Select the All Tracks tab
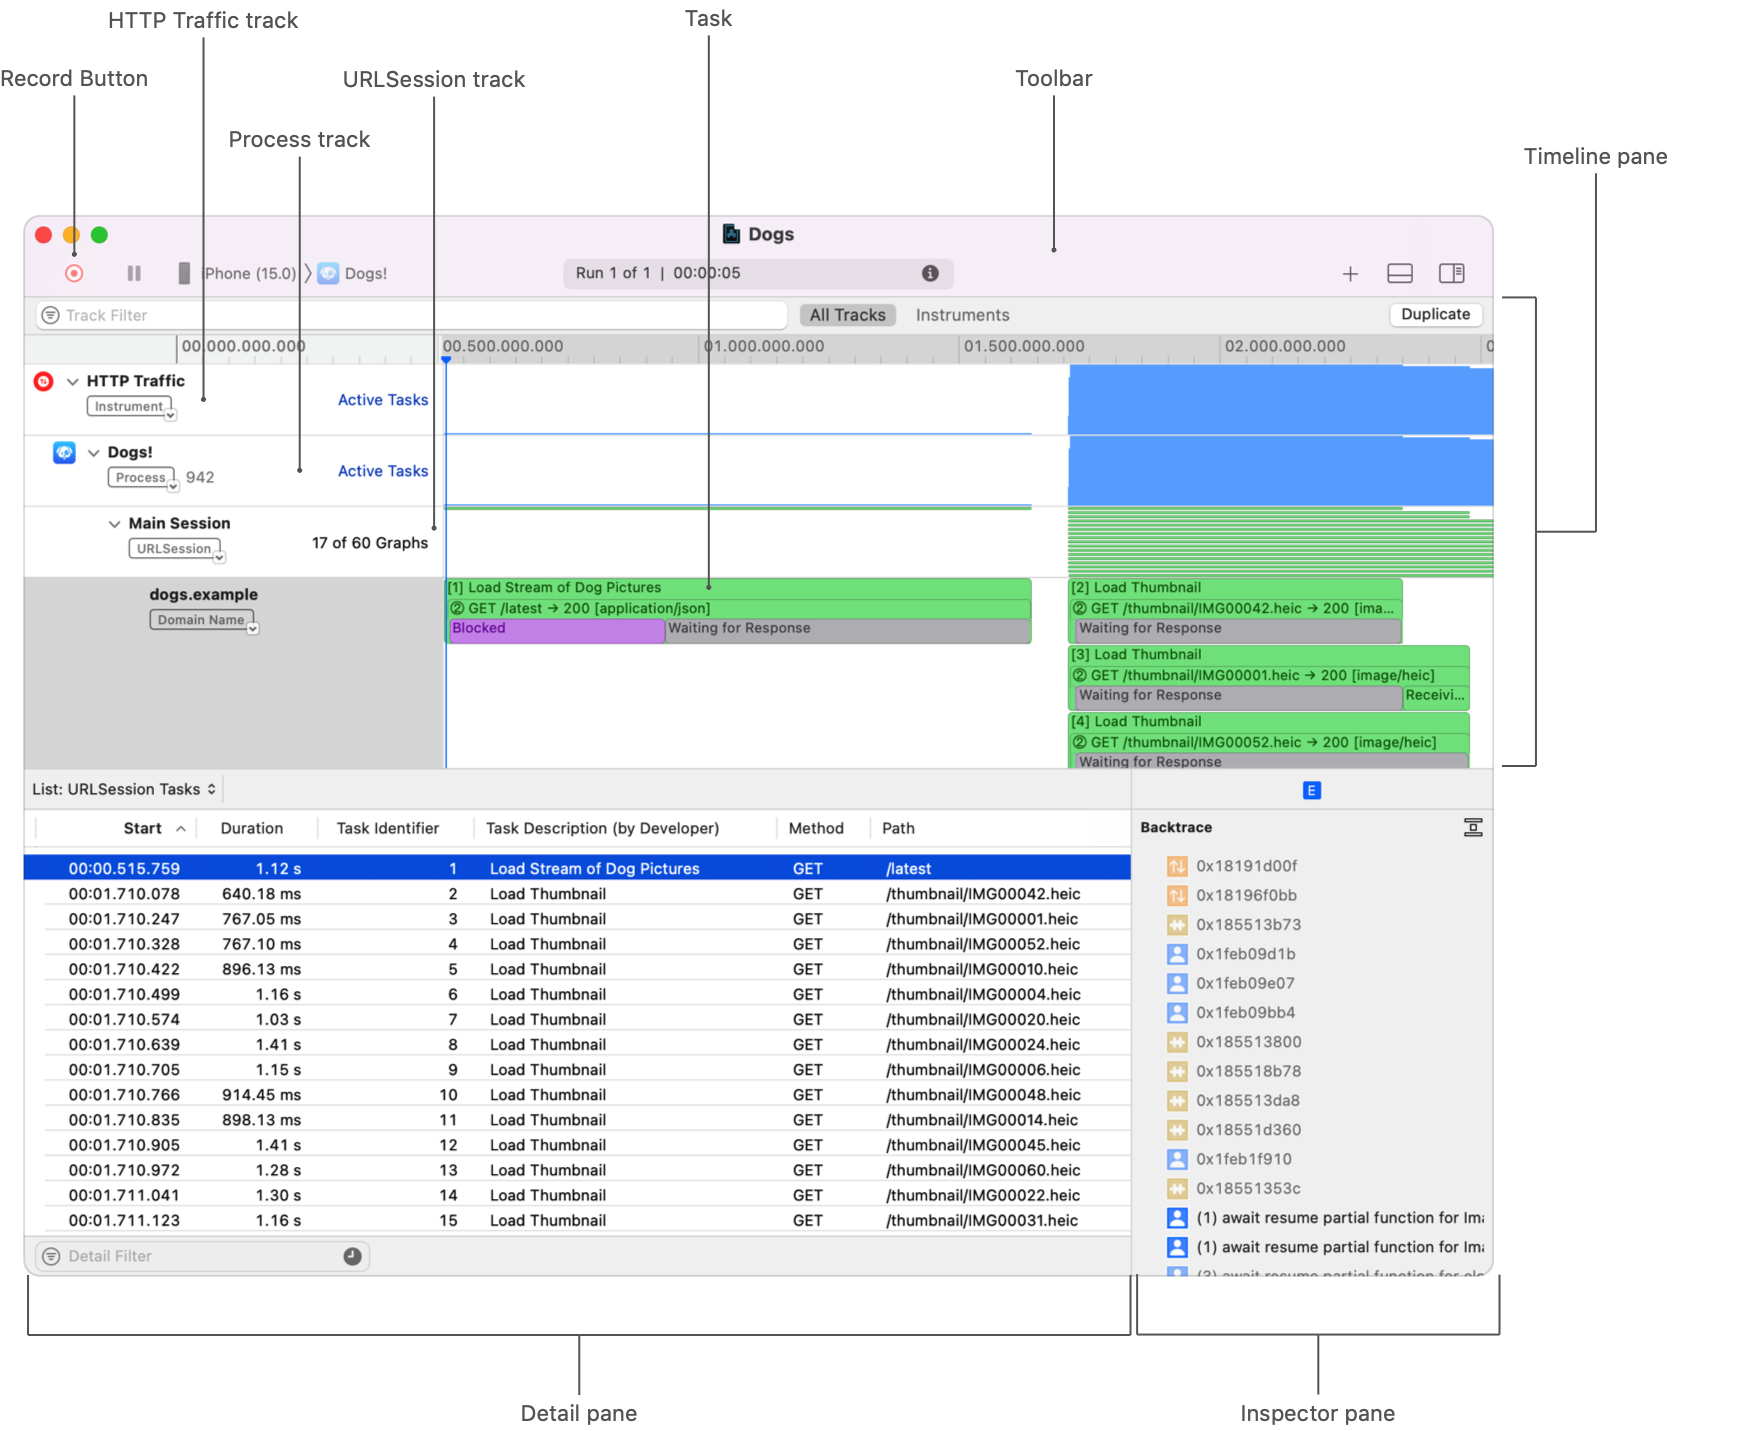 (x=846, y=314)
